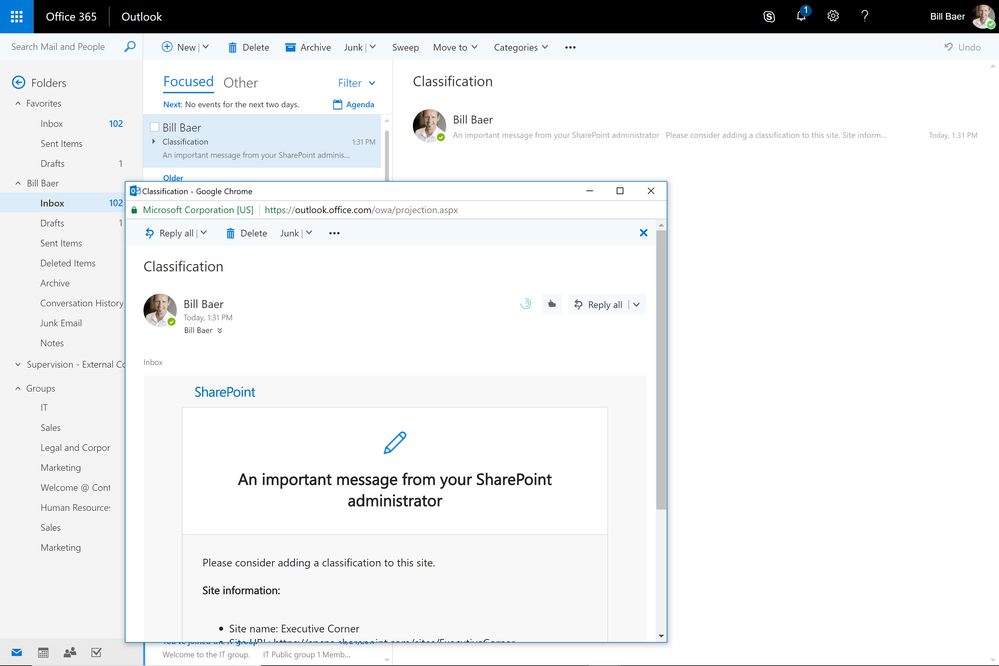The width and height of the screenshot is (999, 666).
Task: Expand Supervision - External folder
Action: (x=18, y=365)
